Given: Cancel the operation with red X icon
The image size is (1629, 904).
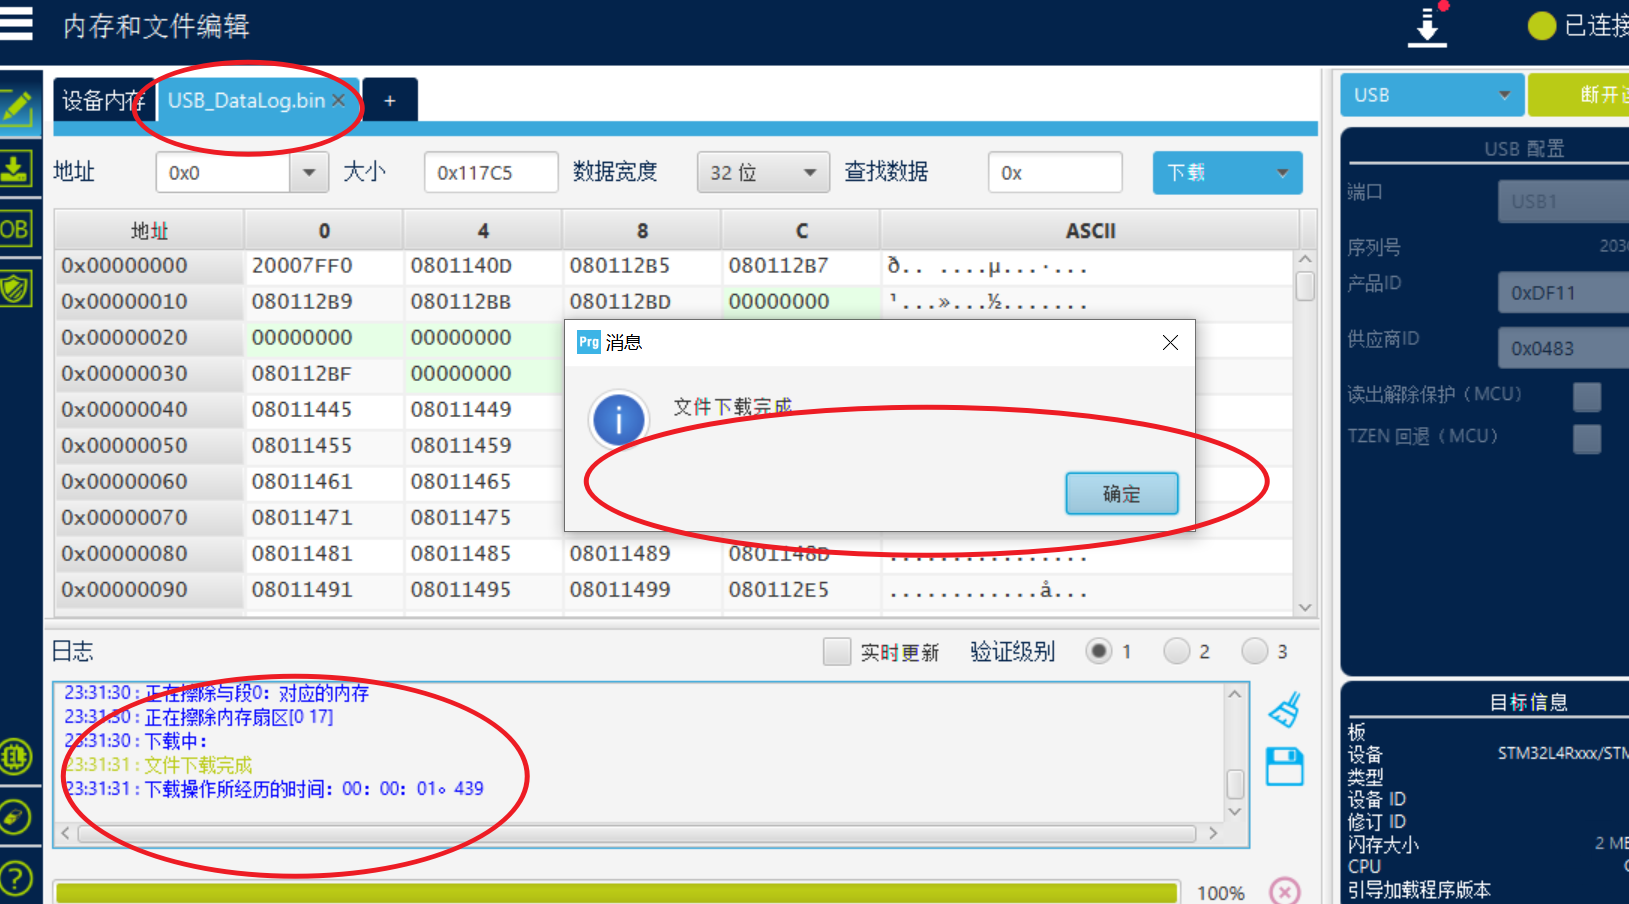Looking at the screenshot, I should [x=1284, y=890].
